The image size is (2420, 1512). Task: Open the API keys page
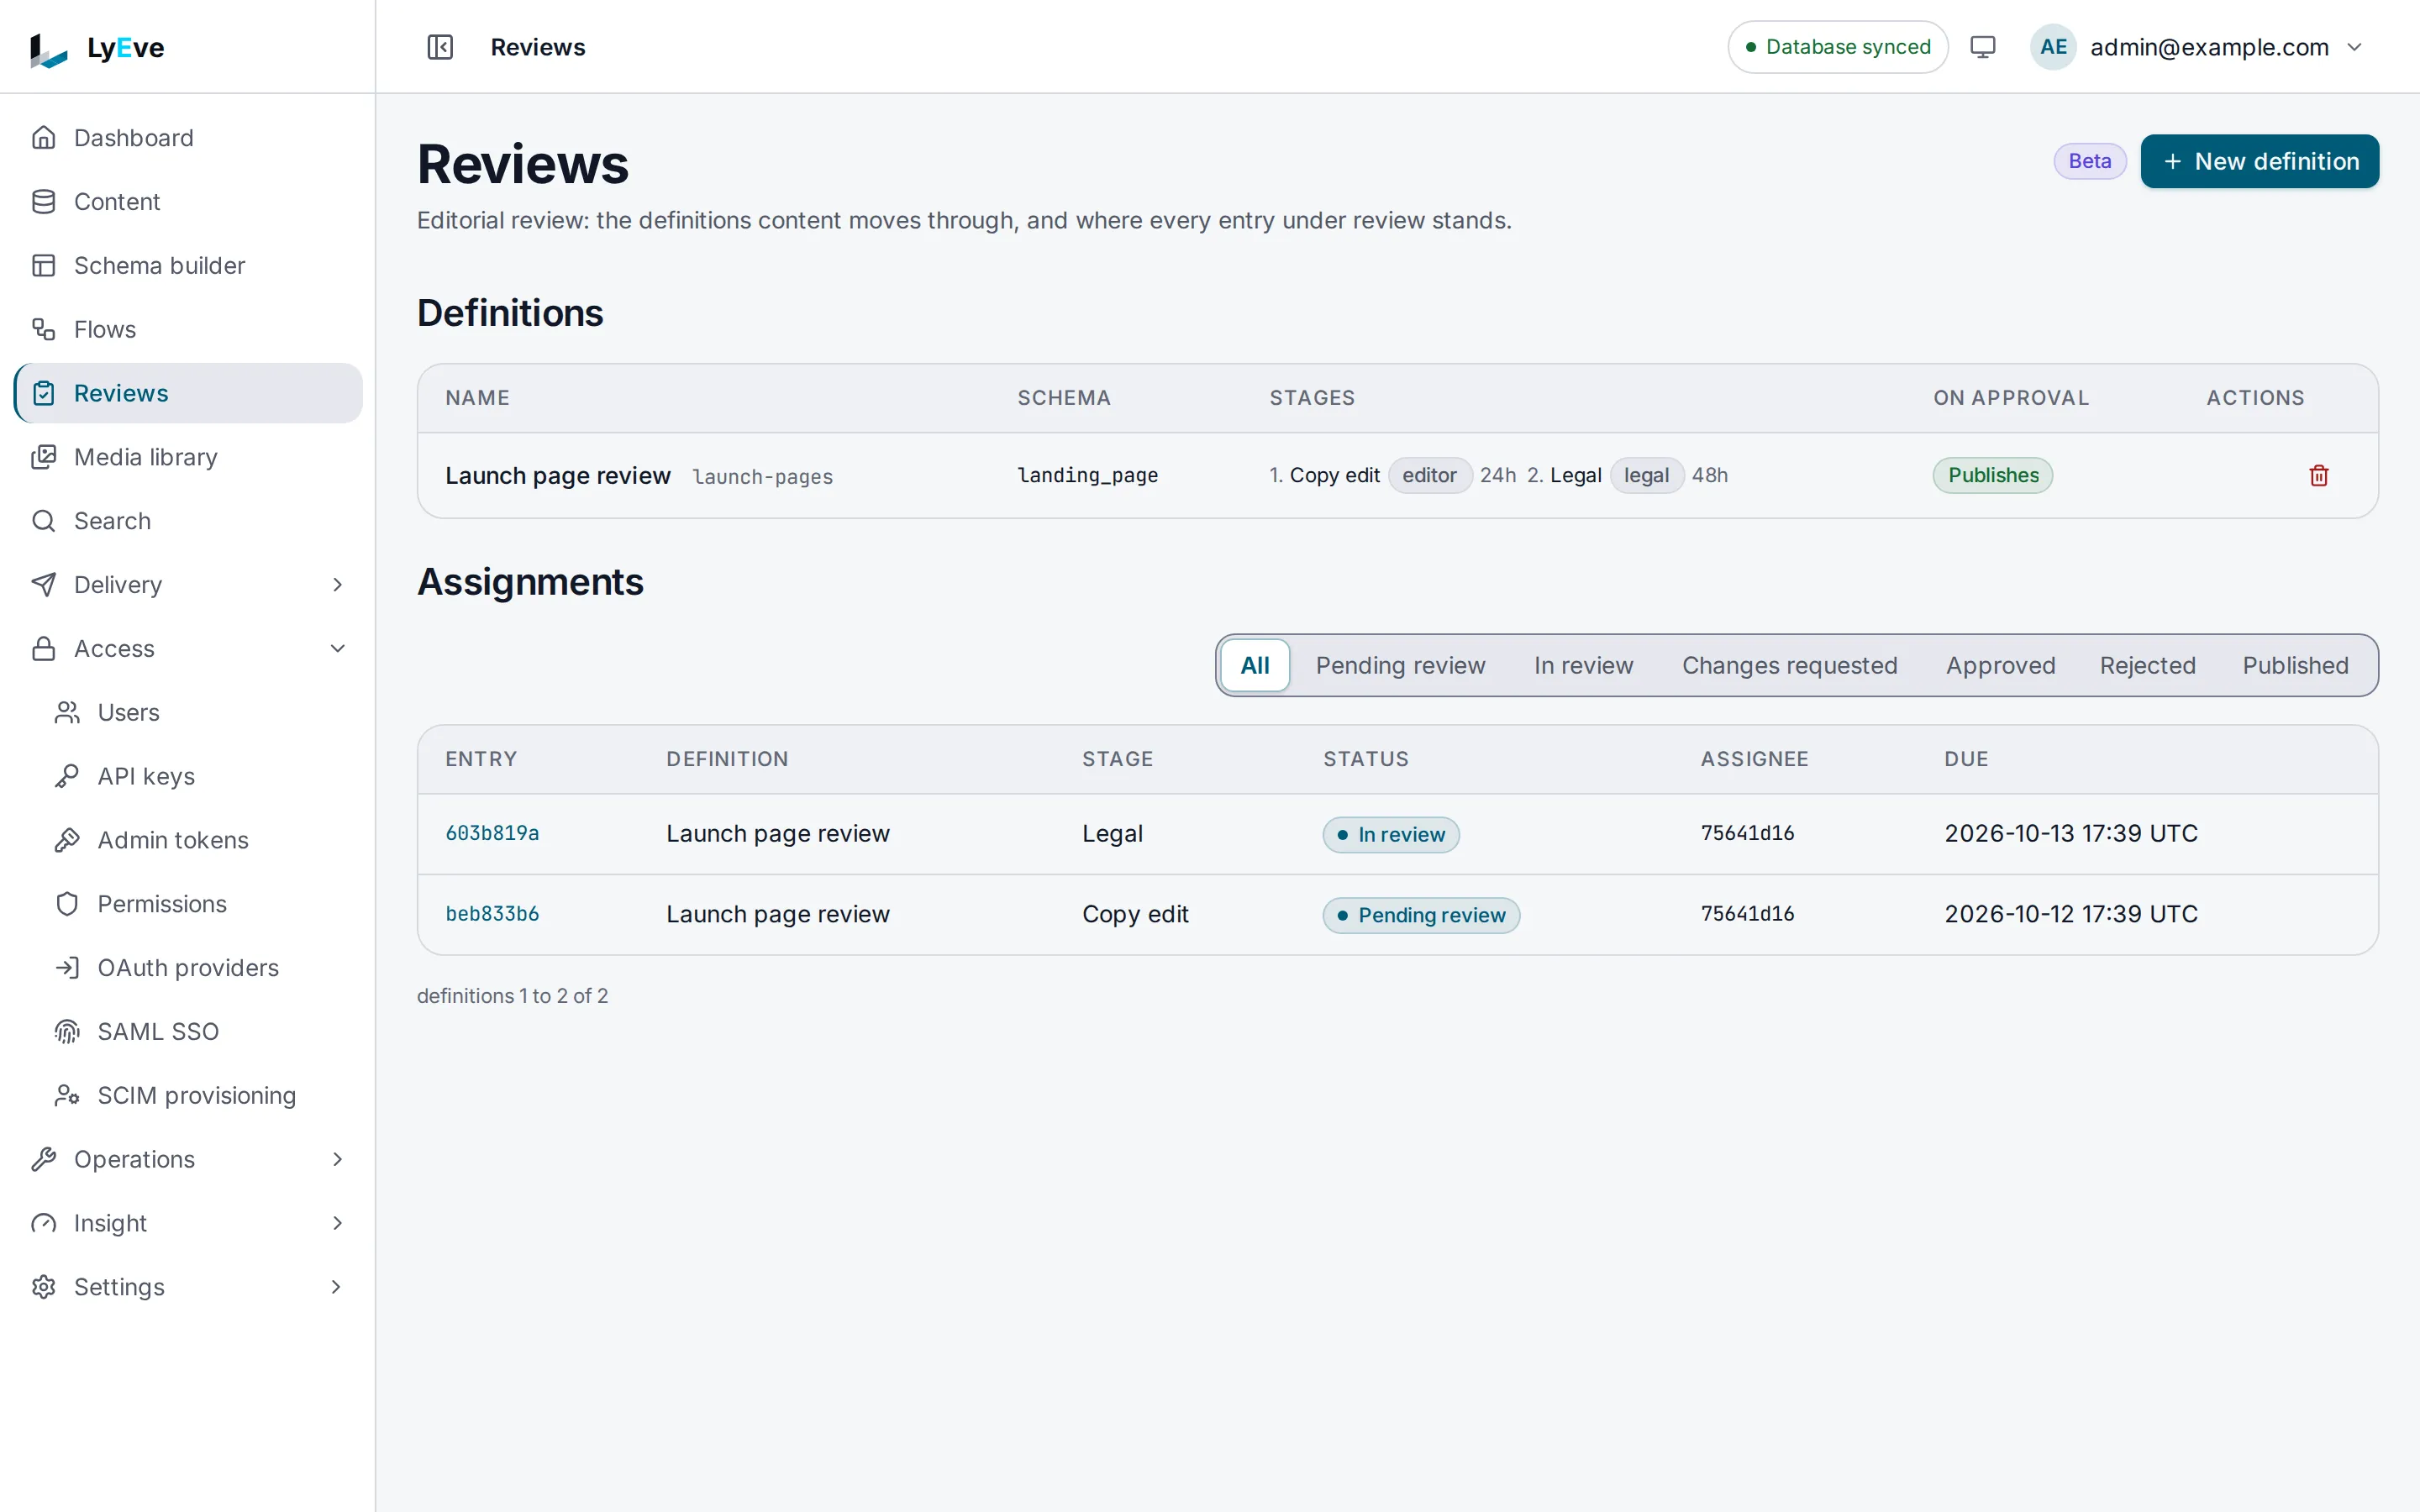200,776
